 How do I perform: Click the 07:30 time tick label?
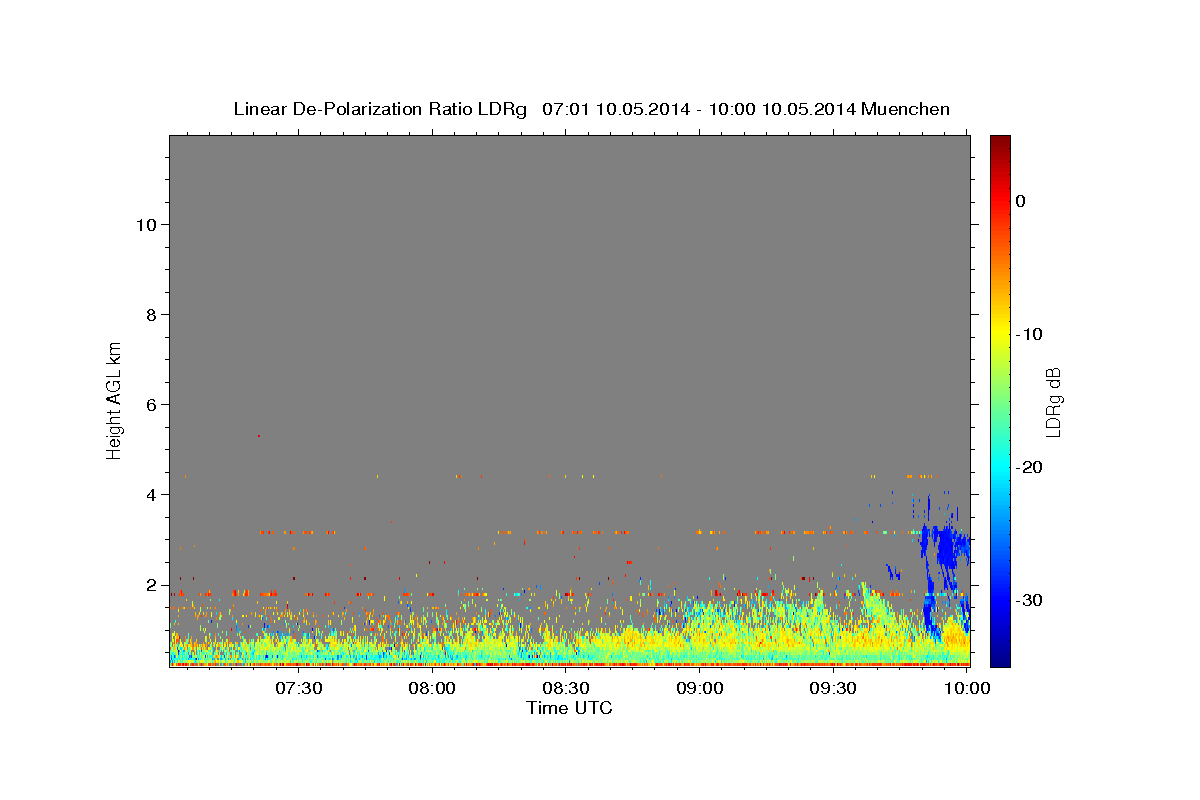[x=298, y=688]
